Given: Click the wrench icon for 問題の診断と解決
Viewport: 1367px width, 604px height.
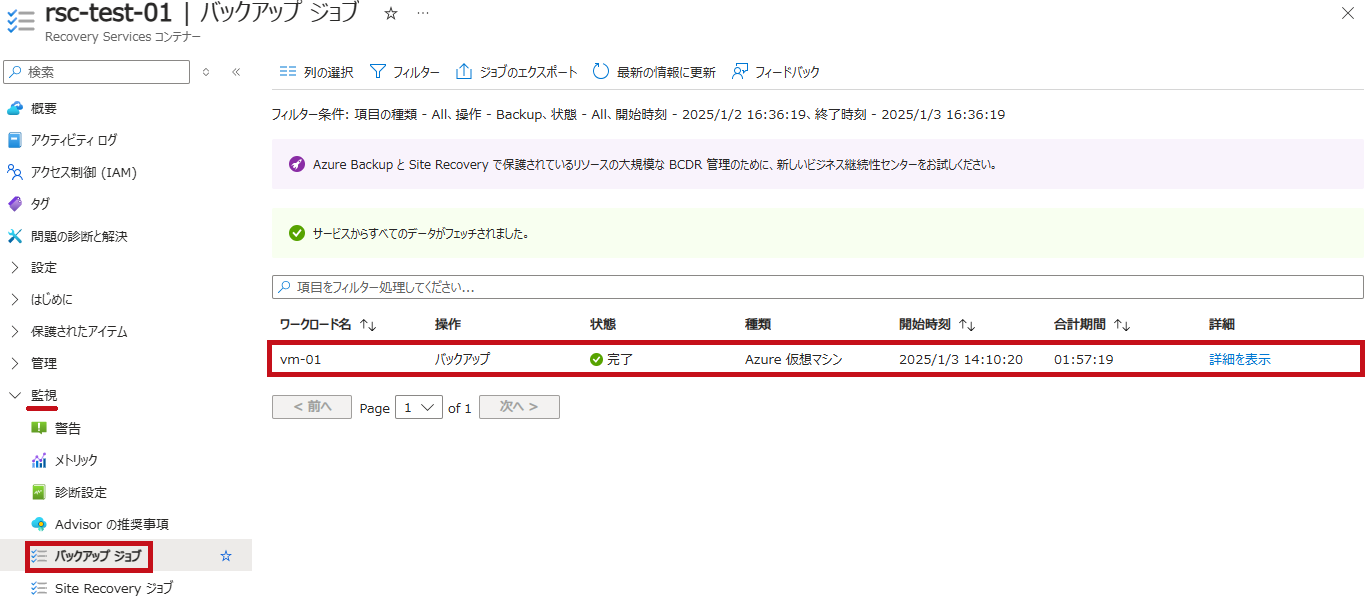Looking at the screenshot, I should click(x=15, y=236).
